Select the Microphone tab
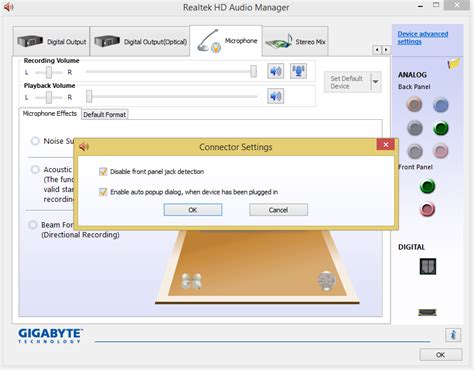This screenshot has width=474, height=370. click(x=226, y=41)
